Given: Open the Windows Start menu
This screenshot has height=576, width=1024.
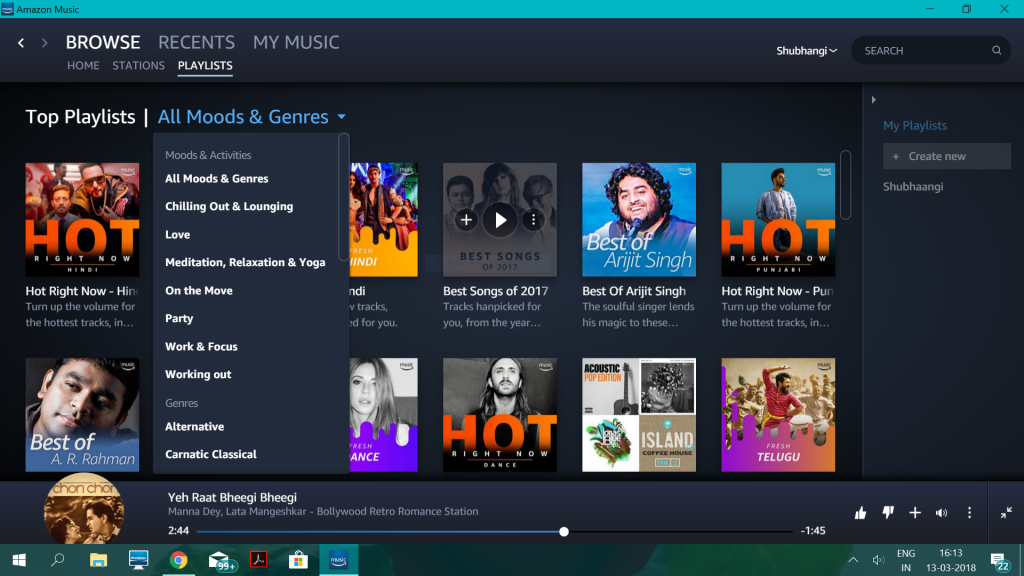Looking at the screenshot, I should click(x=19, y=560).
